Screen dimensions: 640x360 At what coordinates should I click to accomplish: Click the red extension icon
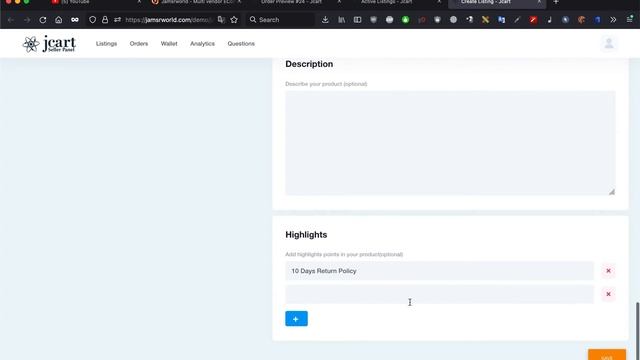(533, 20)
